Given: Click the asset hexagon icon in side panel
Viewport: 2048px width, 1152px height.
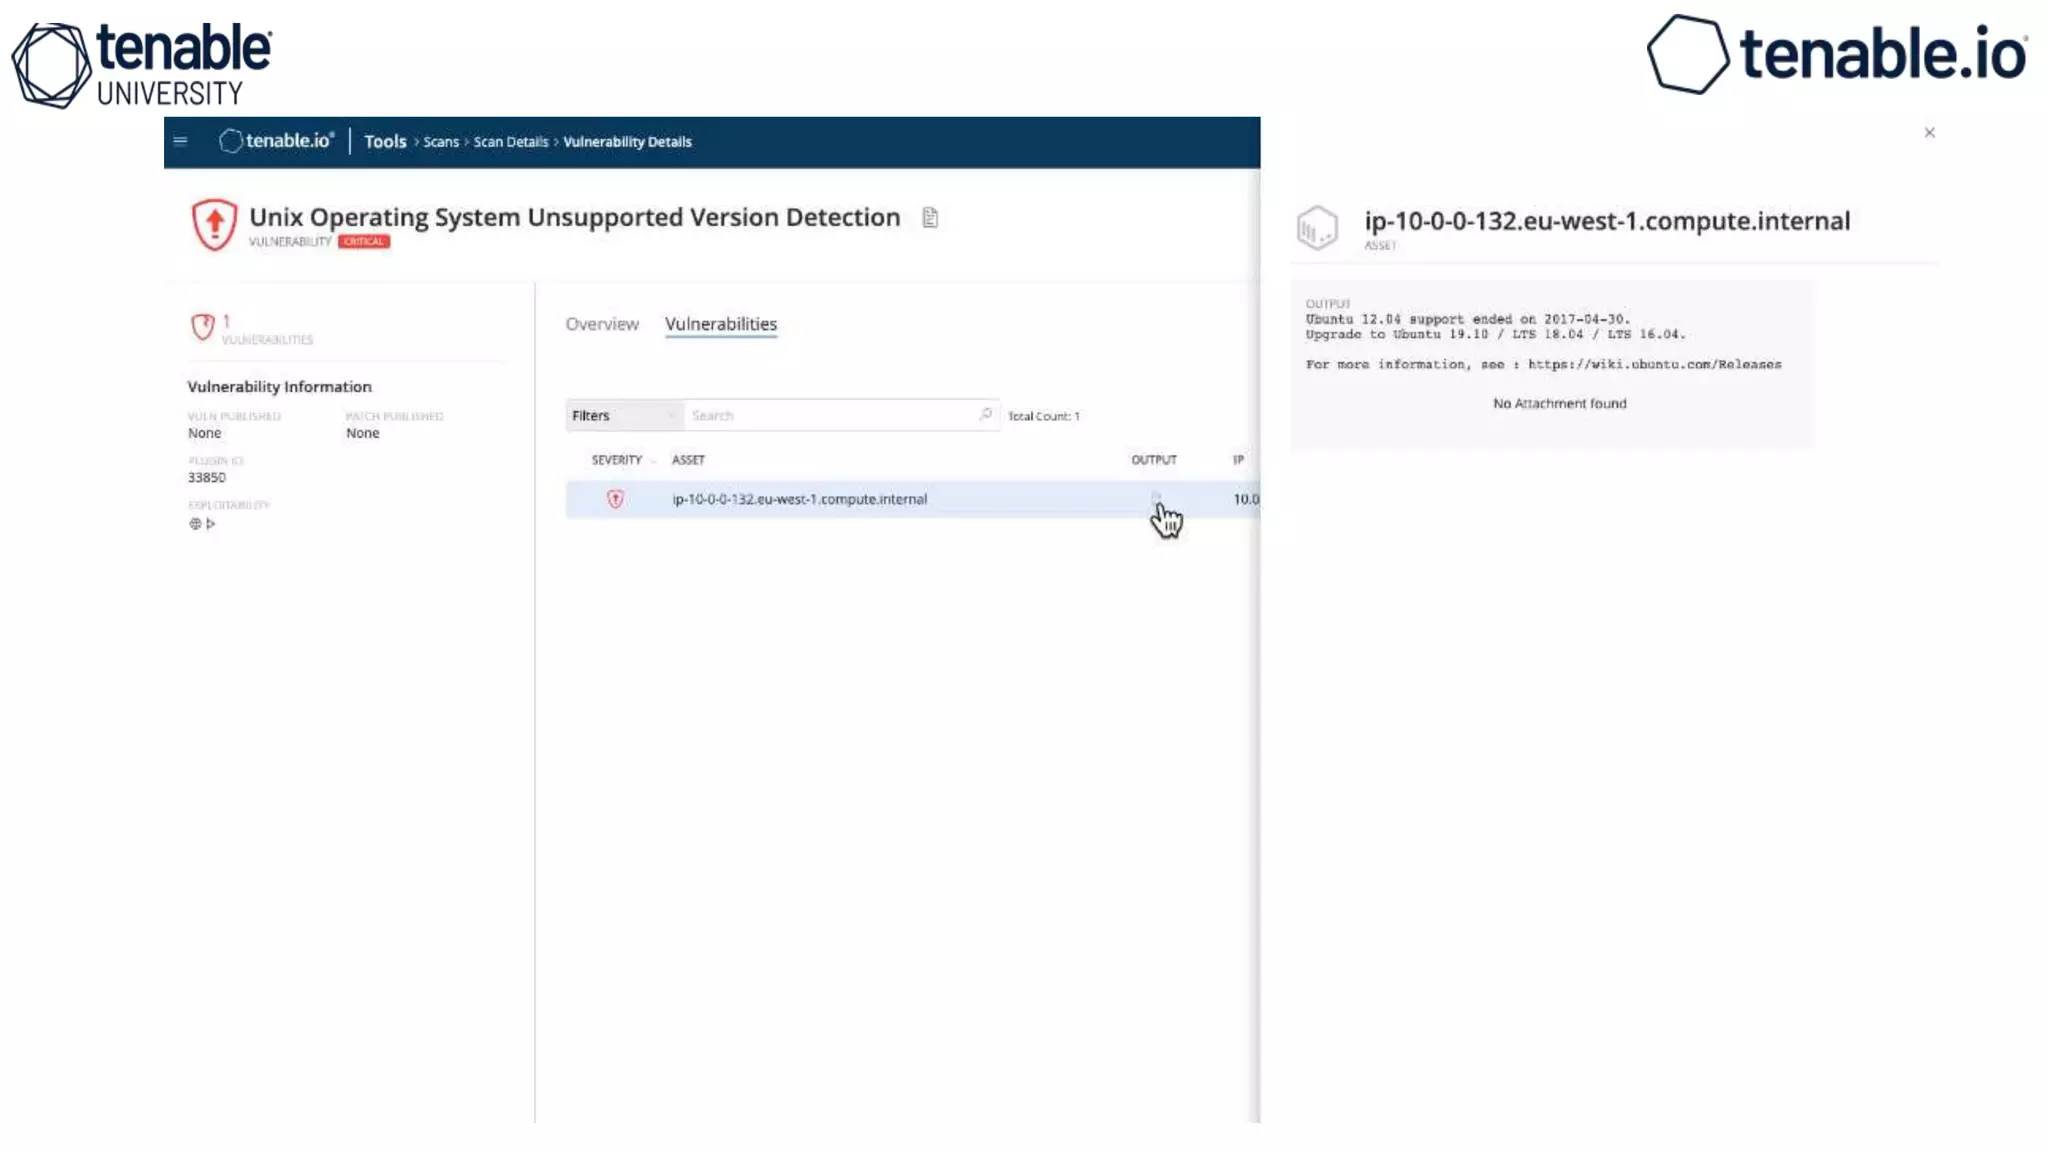Looking at the screenshot, I should [1317, 228].
